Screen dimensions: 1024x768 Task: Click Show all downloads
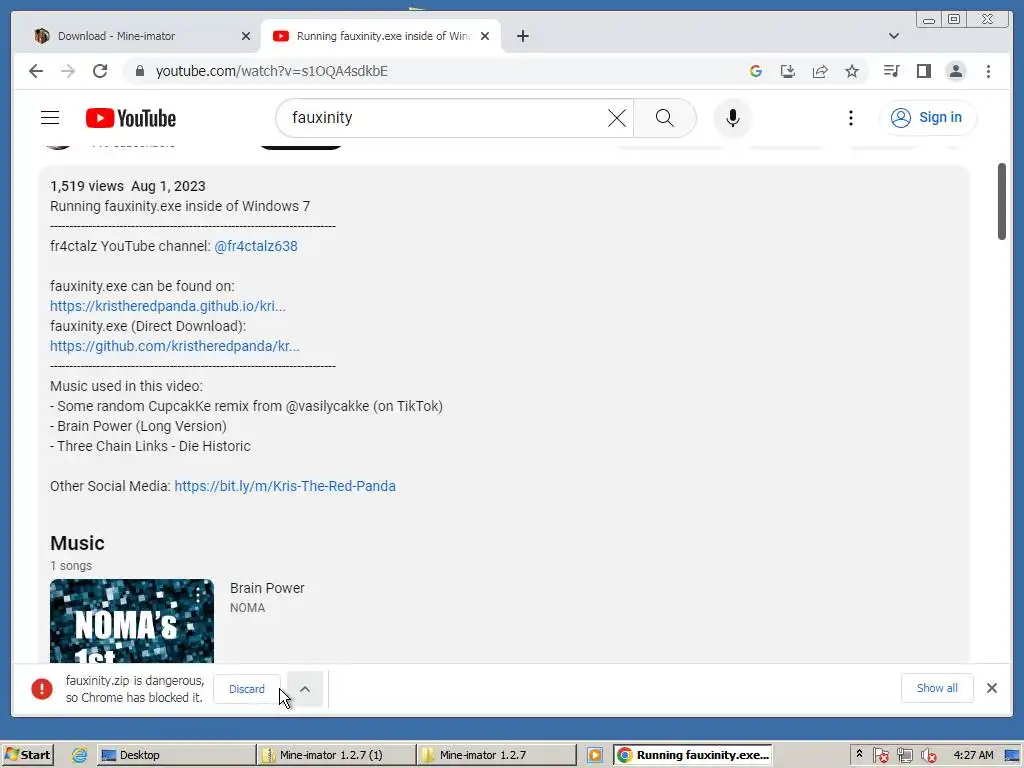[936, 688]
